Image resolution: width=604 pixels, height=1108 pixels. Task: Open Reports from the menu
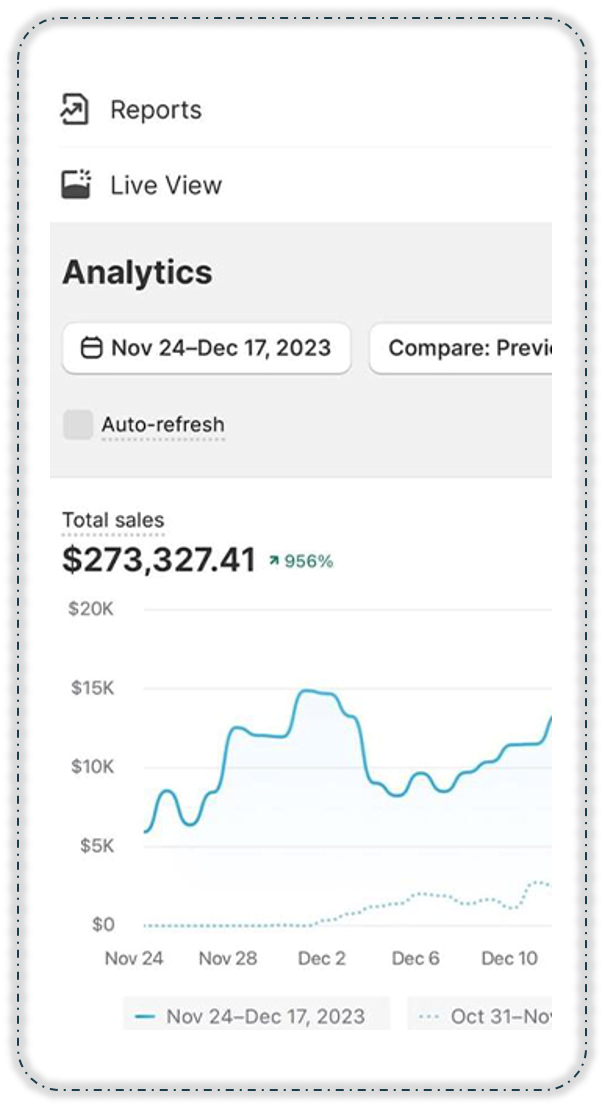tap(156, 110)
